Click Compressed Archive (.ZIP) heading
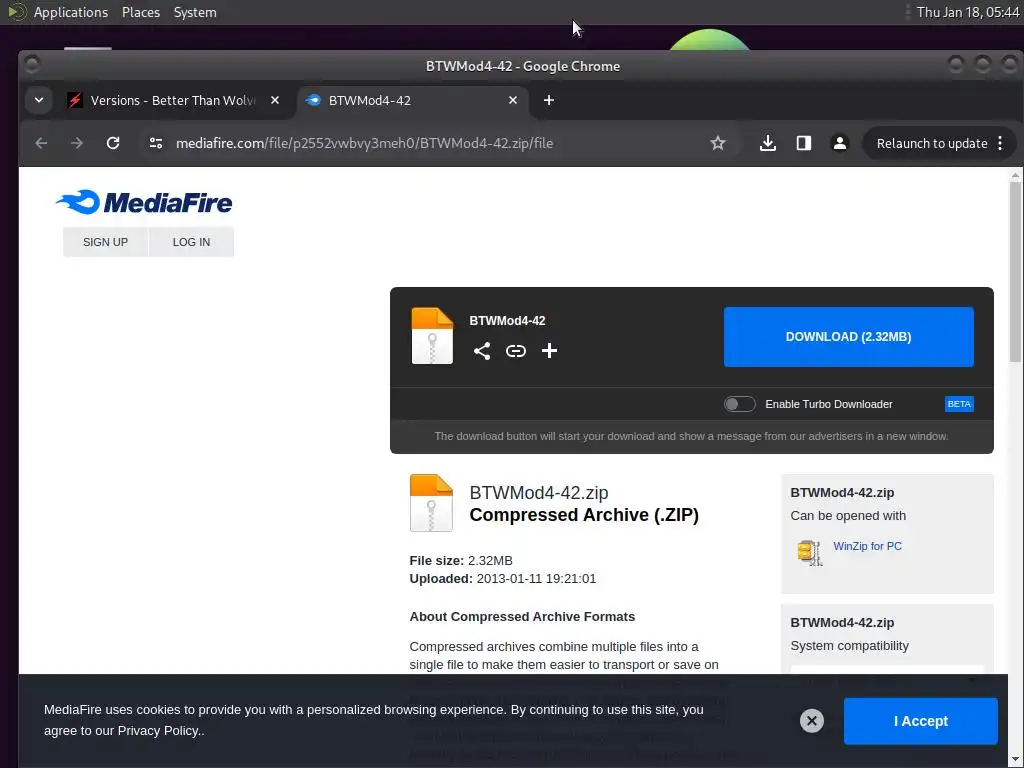This screenshot has height=768, width=1024. [x=584, y=515]
